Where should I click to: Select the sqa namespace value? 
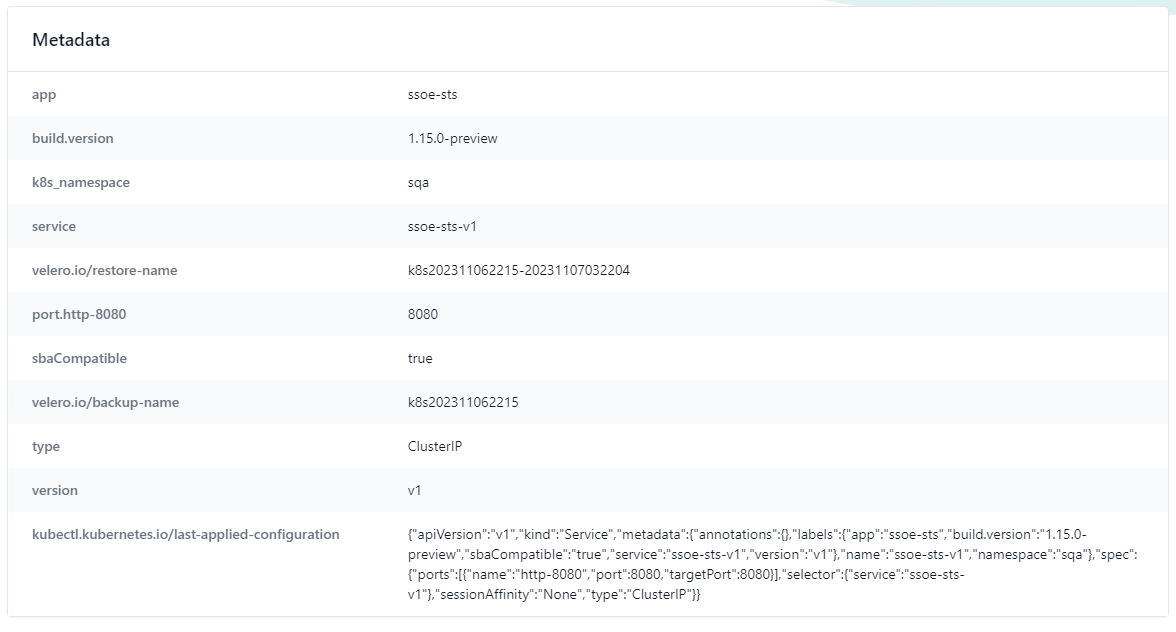point(418,182)
